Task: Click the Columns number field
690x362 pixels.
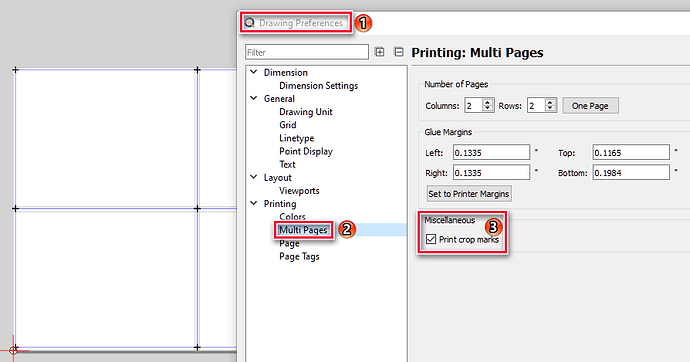Action: pos(473,106)
